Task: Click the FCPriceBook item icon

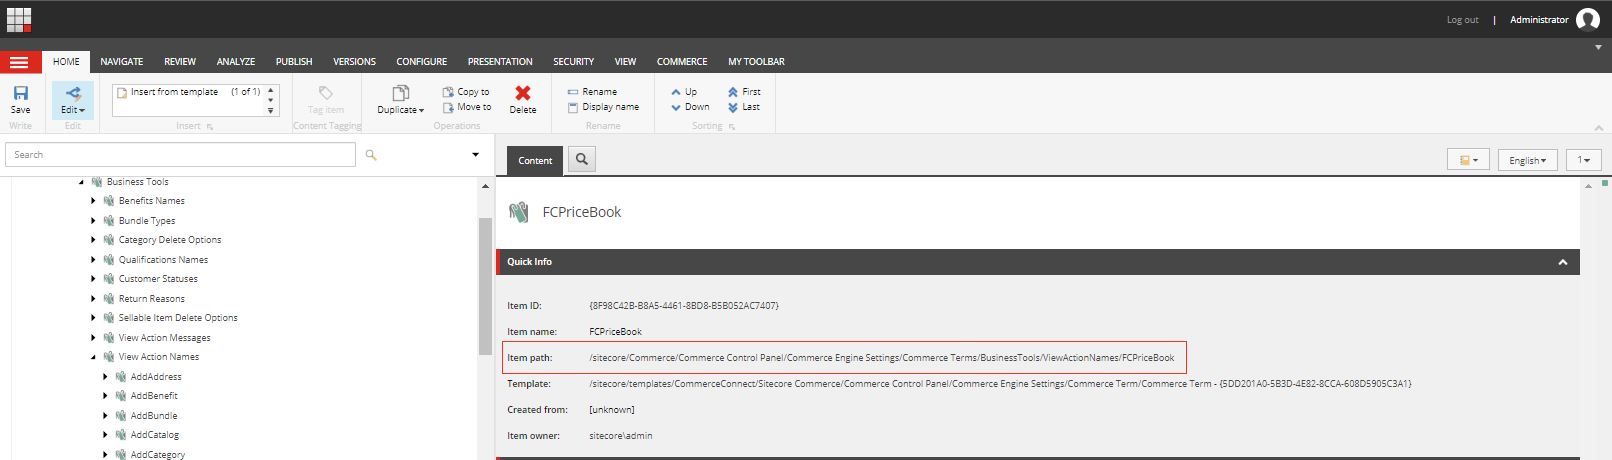Action: [x=518, y=212]
